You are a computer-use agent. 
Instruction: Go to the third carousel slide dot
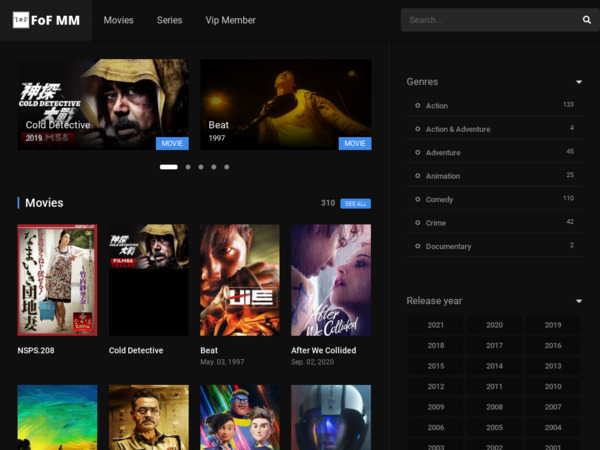pyautogui.click(x=201, y=167)
